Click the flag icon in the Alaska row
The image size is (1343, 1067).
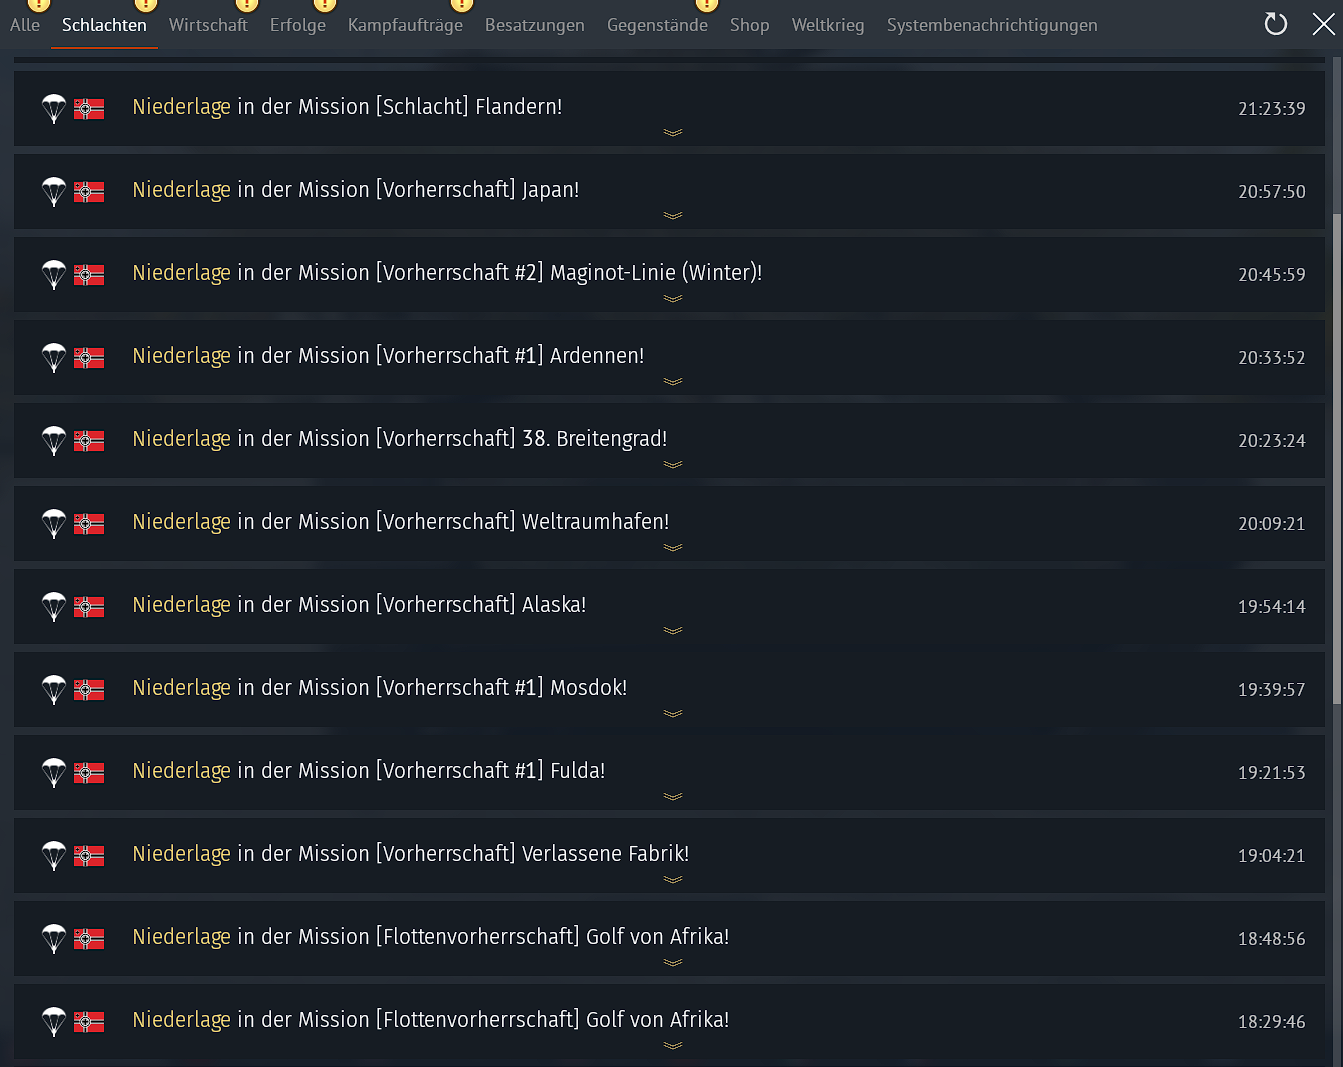click(89, 606)
